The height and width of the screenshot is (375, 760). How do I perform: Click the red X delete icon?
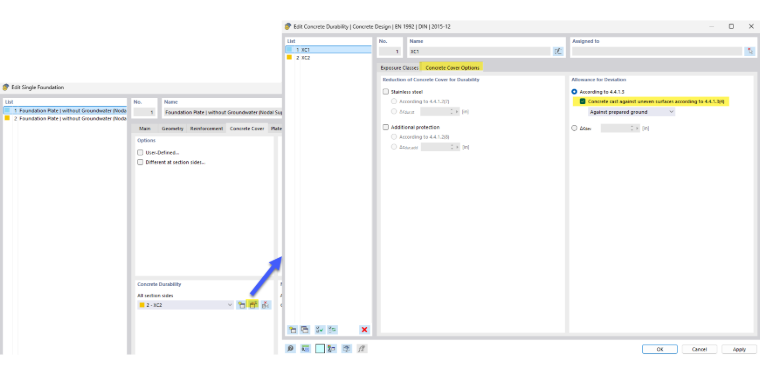tap(364, 329)
